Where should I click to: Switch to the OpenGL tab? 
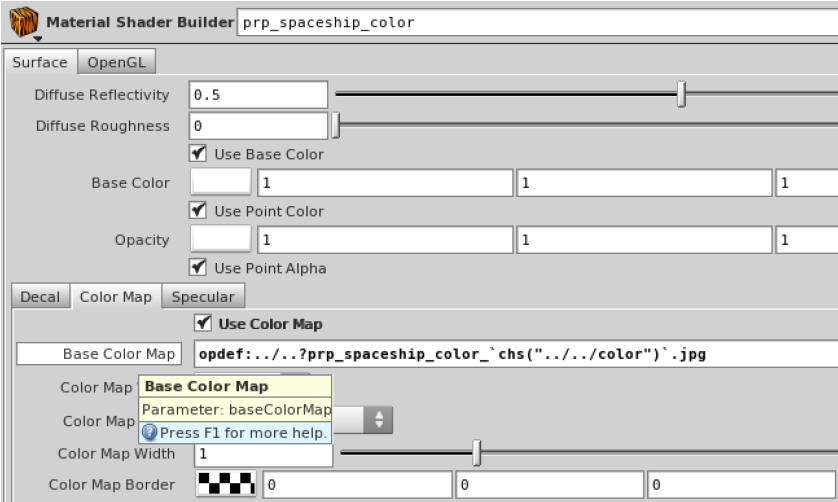click(118, 62)
